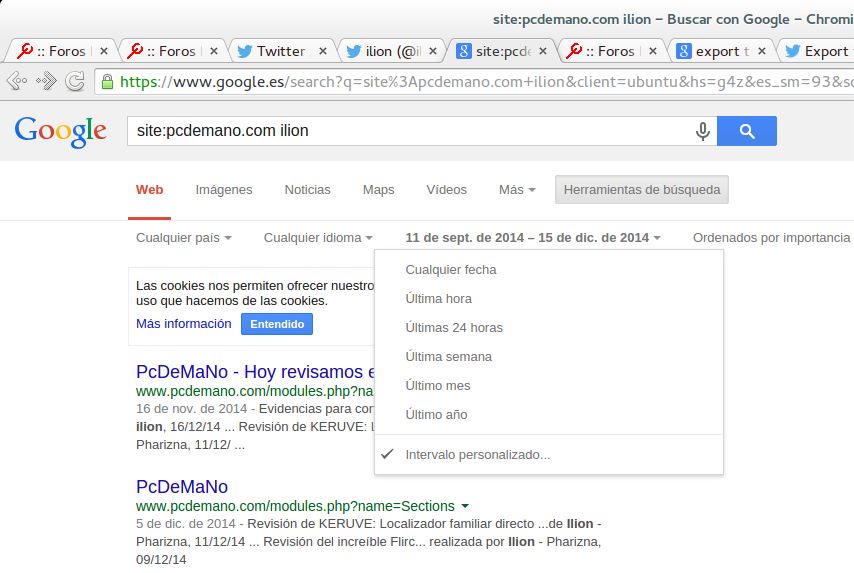Click the browser forward arrow button
The width and height of the screenshot is (854, 573).
[x=46, y=82]
